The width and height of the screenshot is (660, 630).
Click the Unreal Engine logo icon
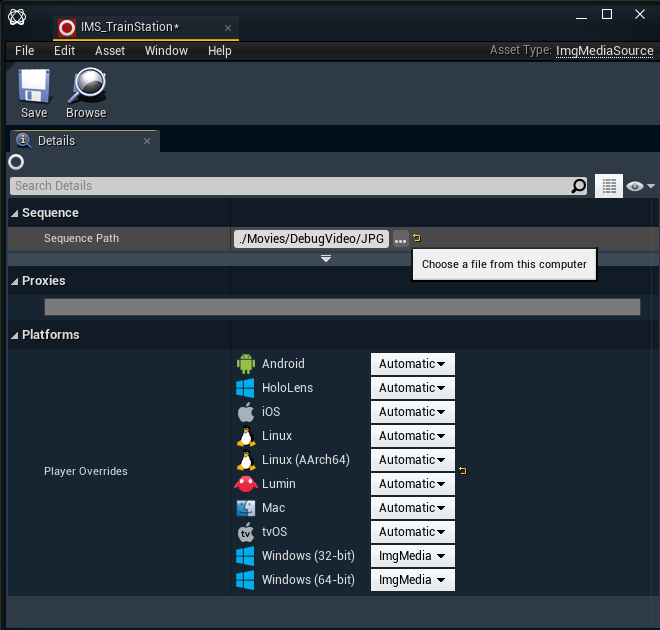pos(17,15)
